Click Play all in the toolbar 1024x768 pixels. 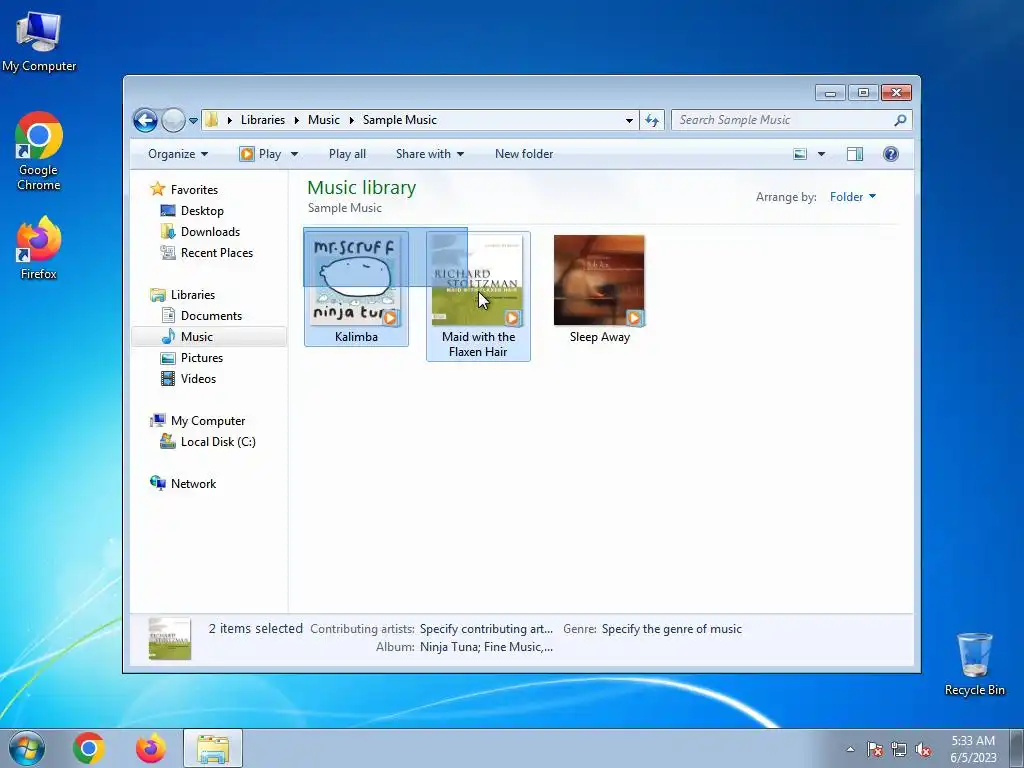pyautogui.click(x=347, y=154)
